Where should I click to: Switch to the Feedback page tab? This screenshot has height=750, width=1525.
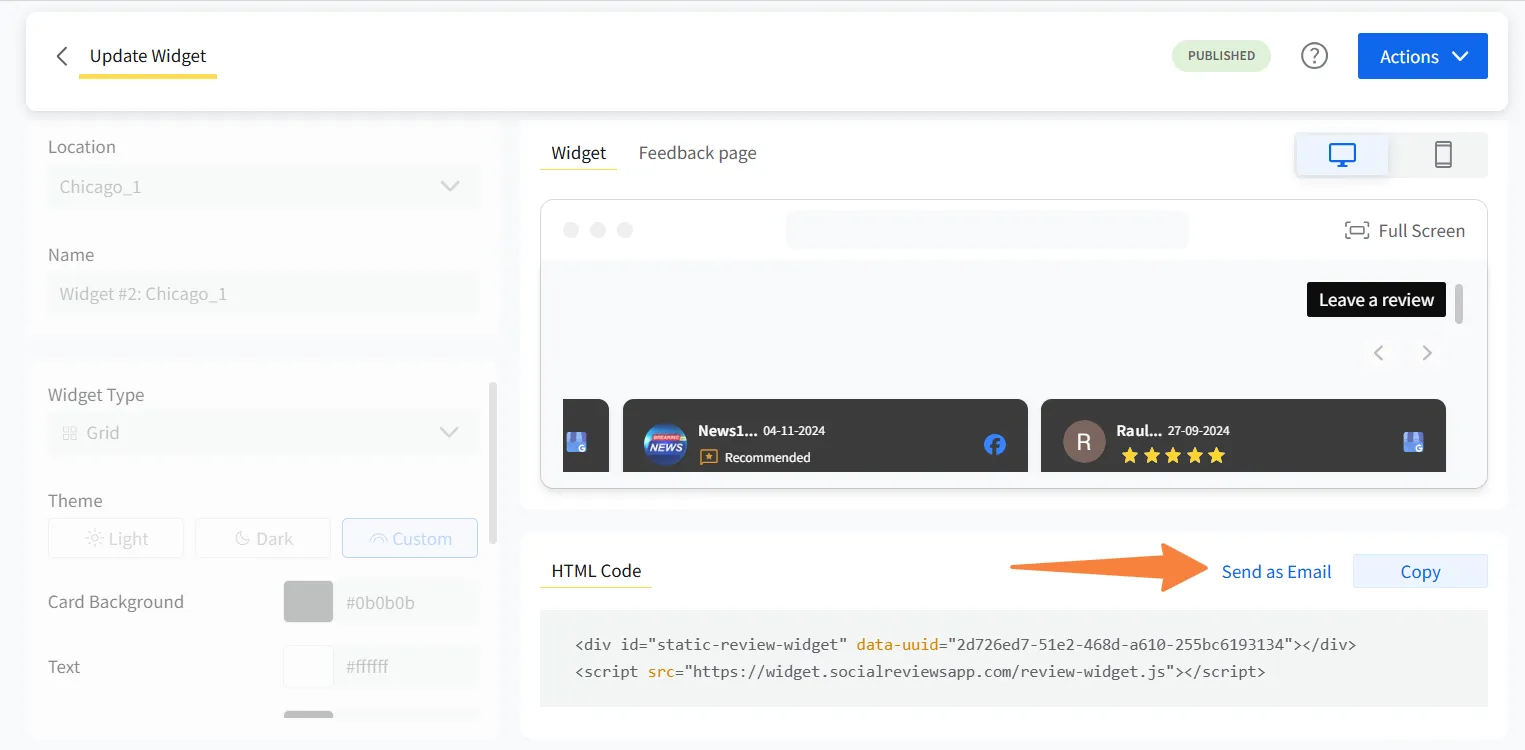point(697,152)
